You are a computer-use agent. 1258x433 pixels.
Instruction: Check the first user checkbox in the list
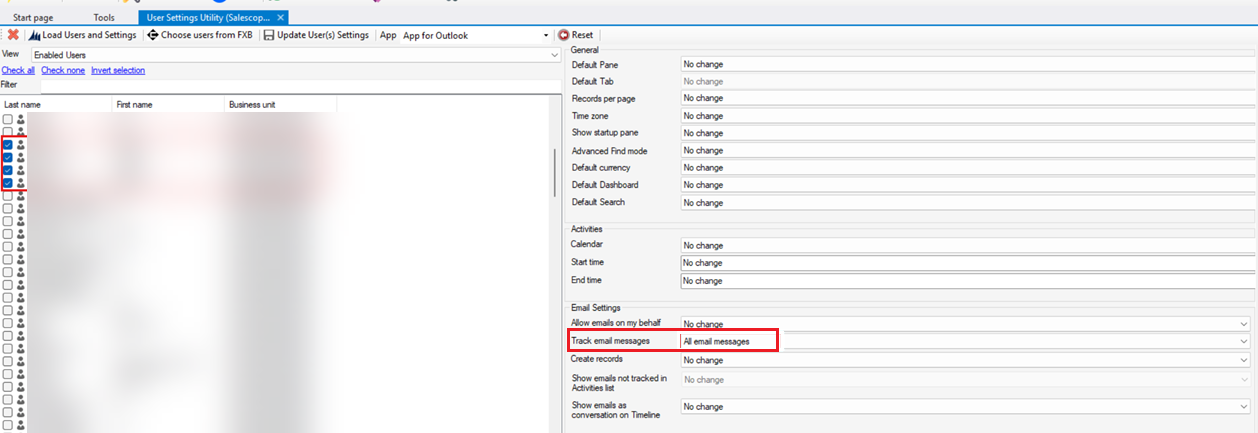[x=8, y=119]
